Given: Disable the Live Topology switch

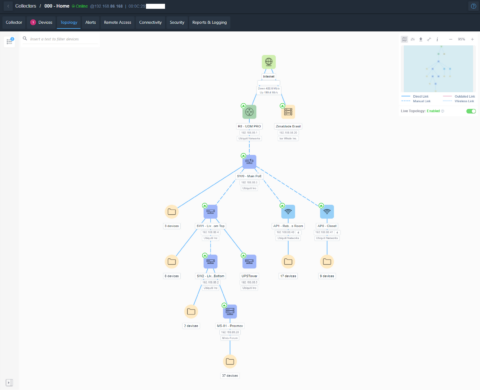Looking at the screenshot, I should tap(471, 111).
